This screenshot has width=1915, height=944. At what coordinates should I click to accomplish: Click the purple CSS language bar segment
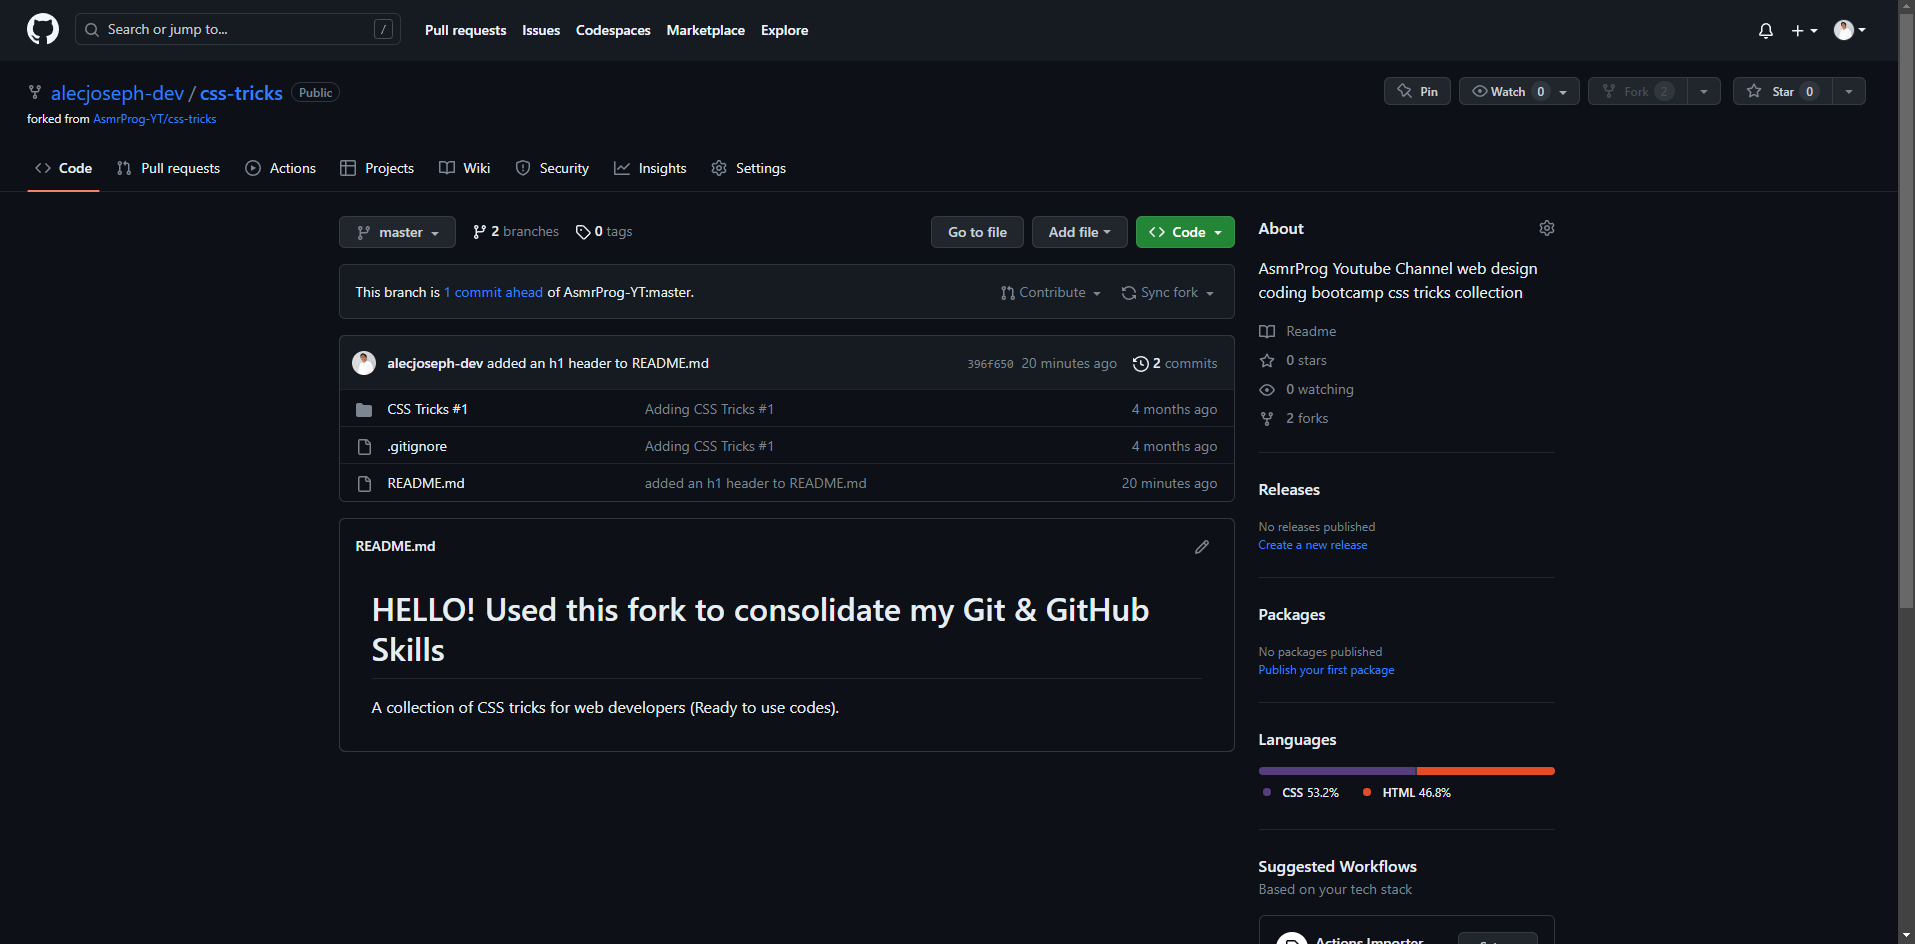pos(1337,771)
